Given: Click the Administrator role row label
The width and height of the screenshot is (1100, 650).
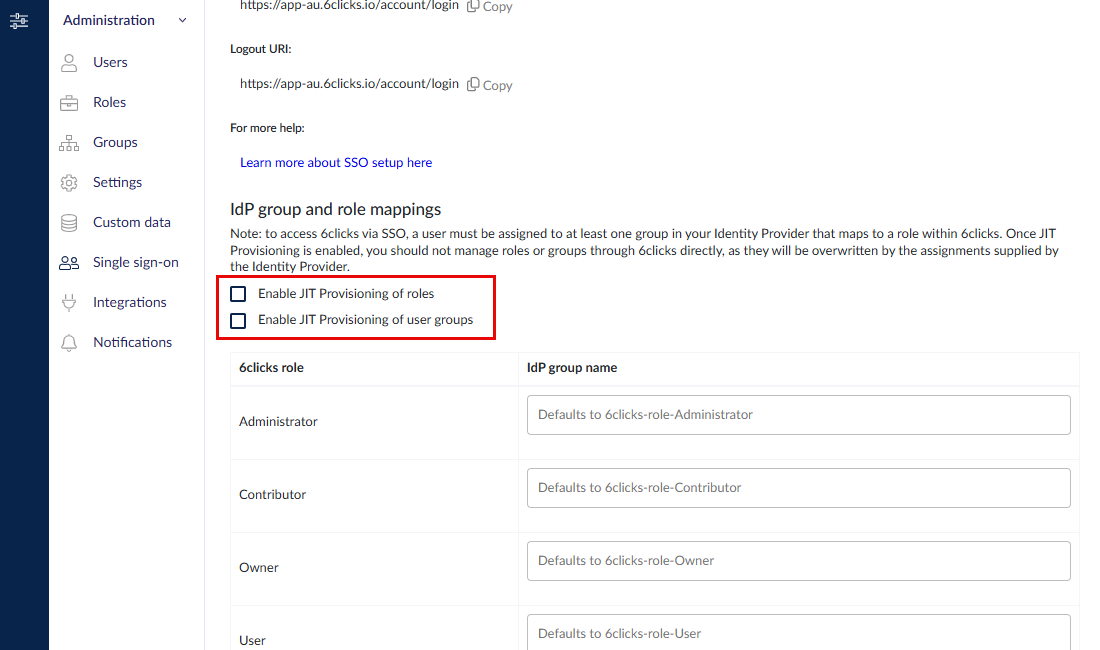Looking at the screenshot, I should click(278, 421).
